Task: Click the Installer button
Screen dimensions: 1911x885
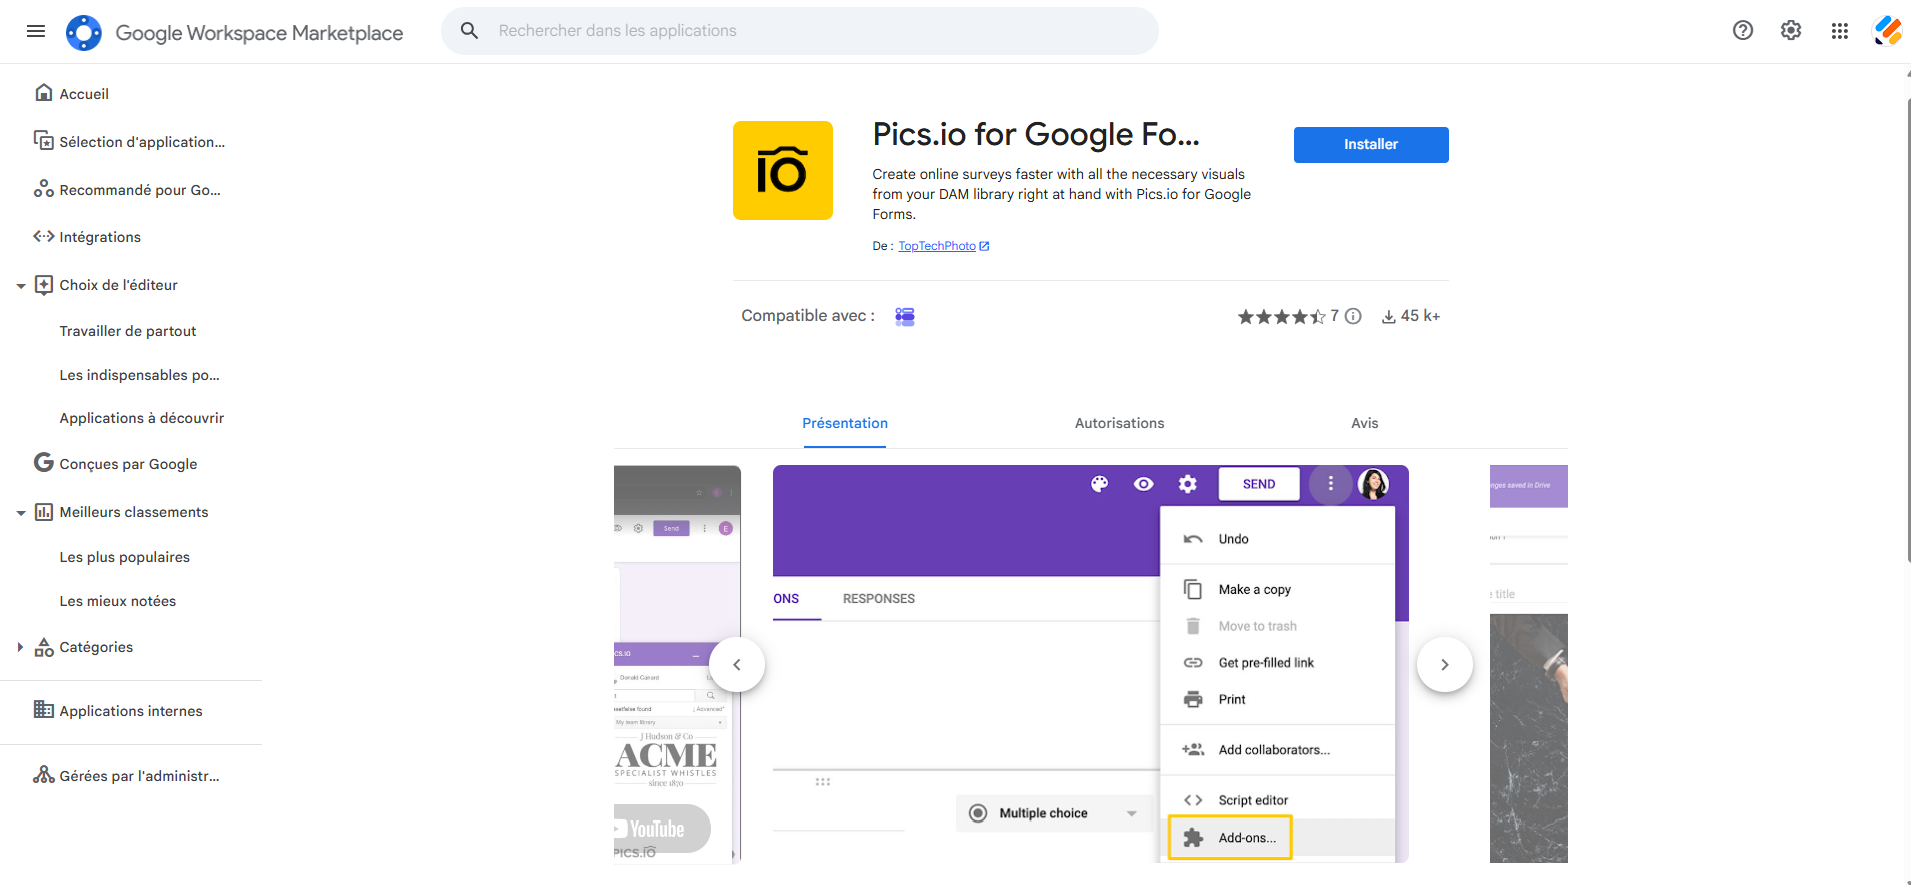Action: 1371,145
